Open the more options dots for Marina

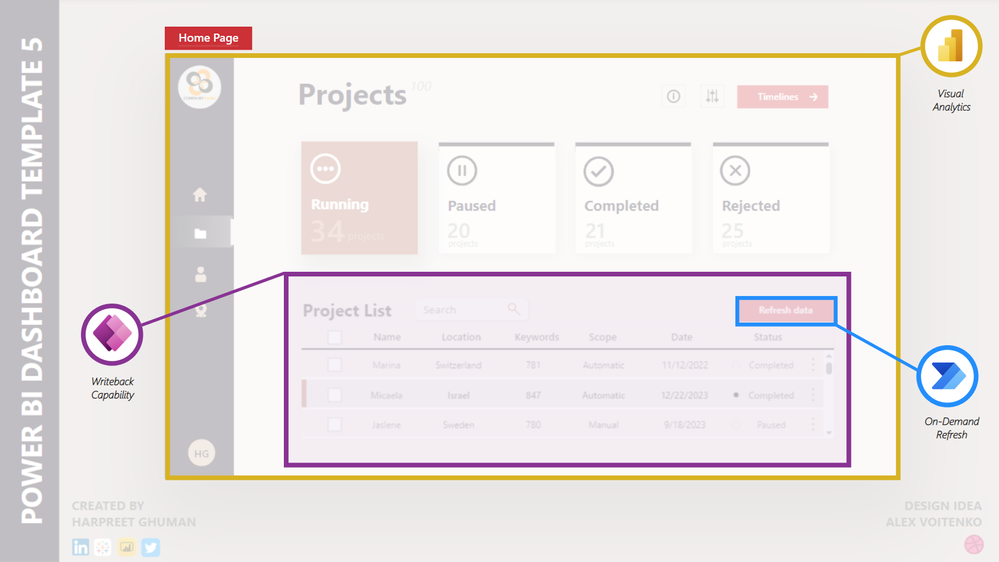click(x=813, y=364)
